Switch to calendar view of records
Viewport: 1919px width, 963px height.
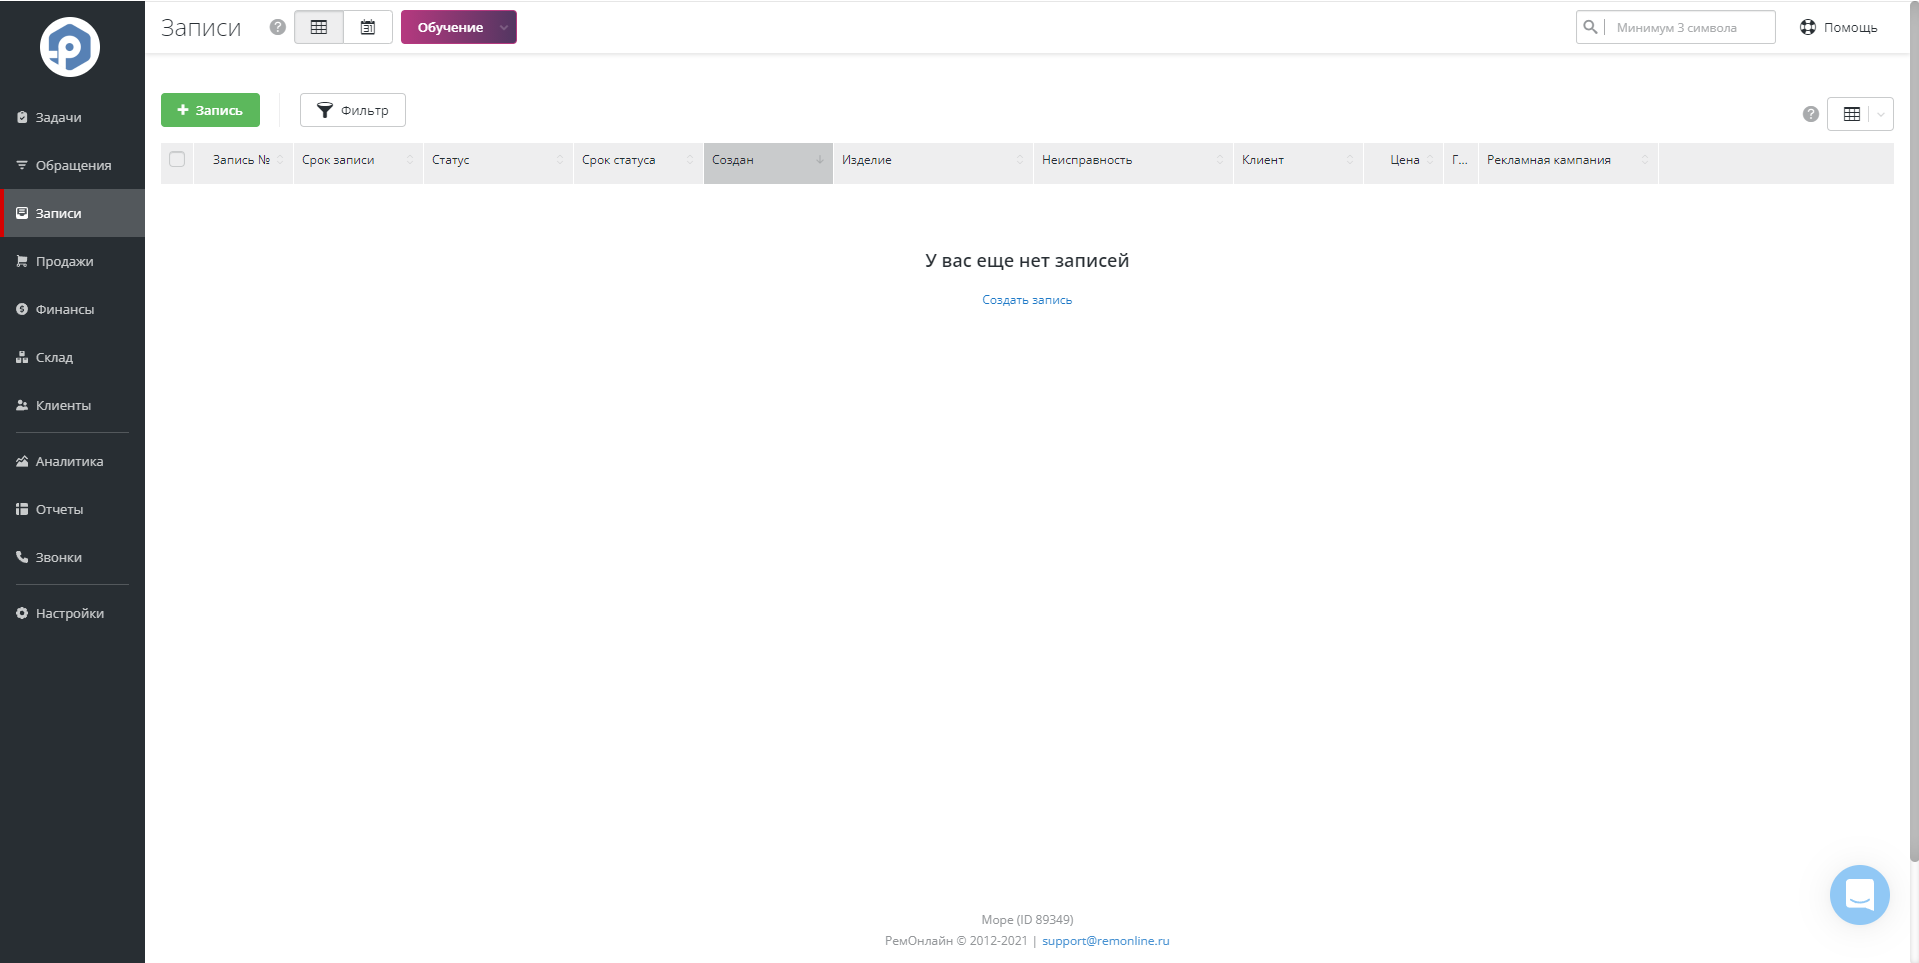pos(368,27)
